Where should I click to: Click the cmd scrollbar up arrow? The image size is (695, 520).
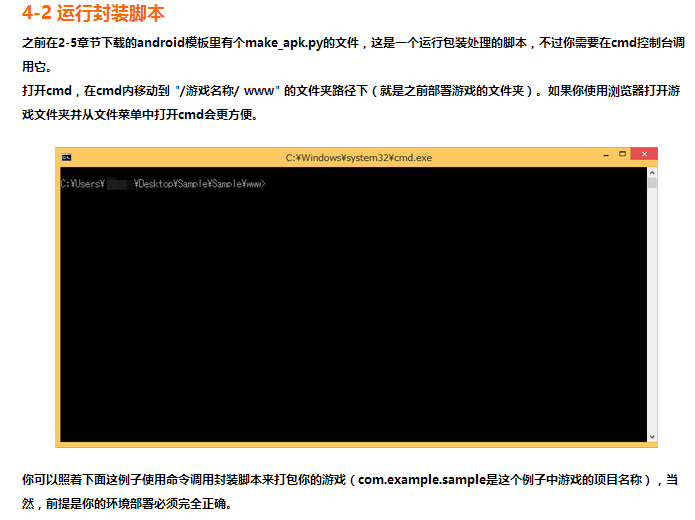tap(652, 172)
